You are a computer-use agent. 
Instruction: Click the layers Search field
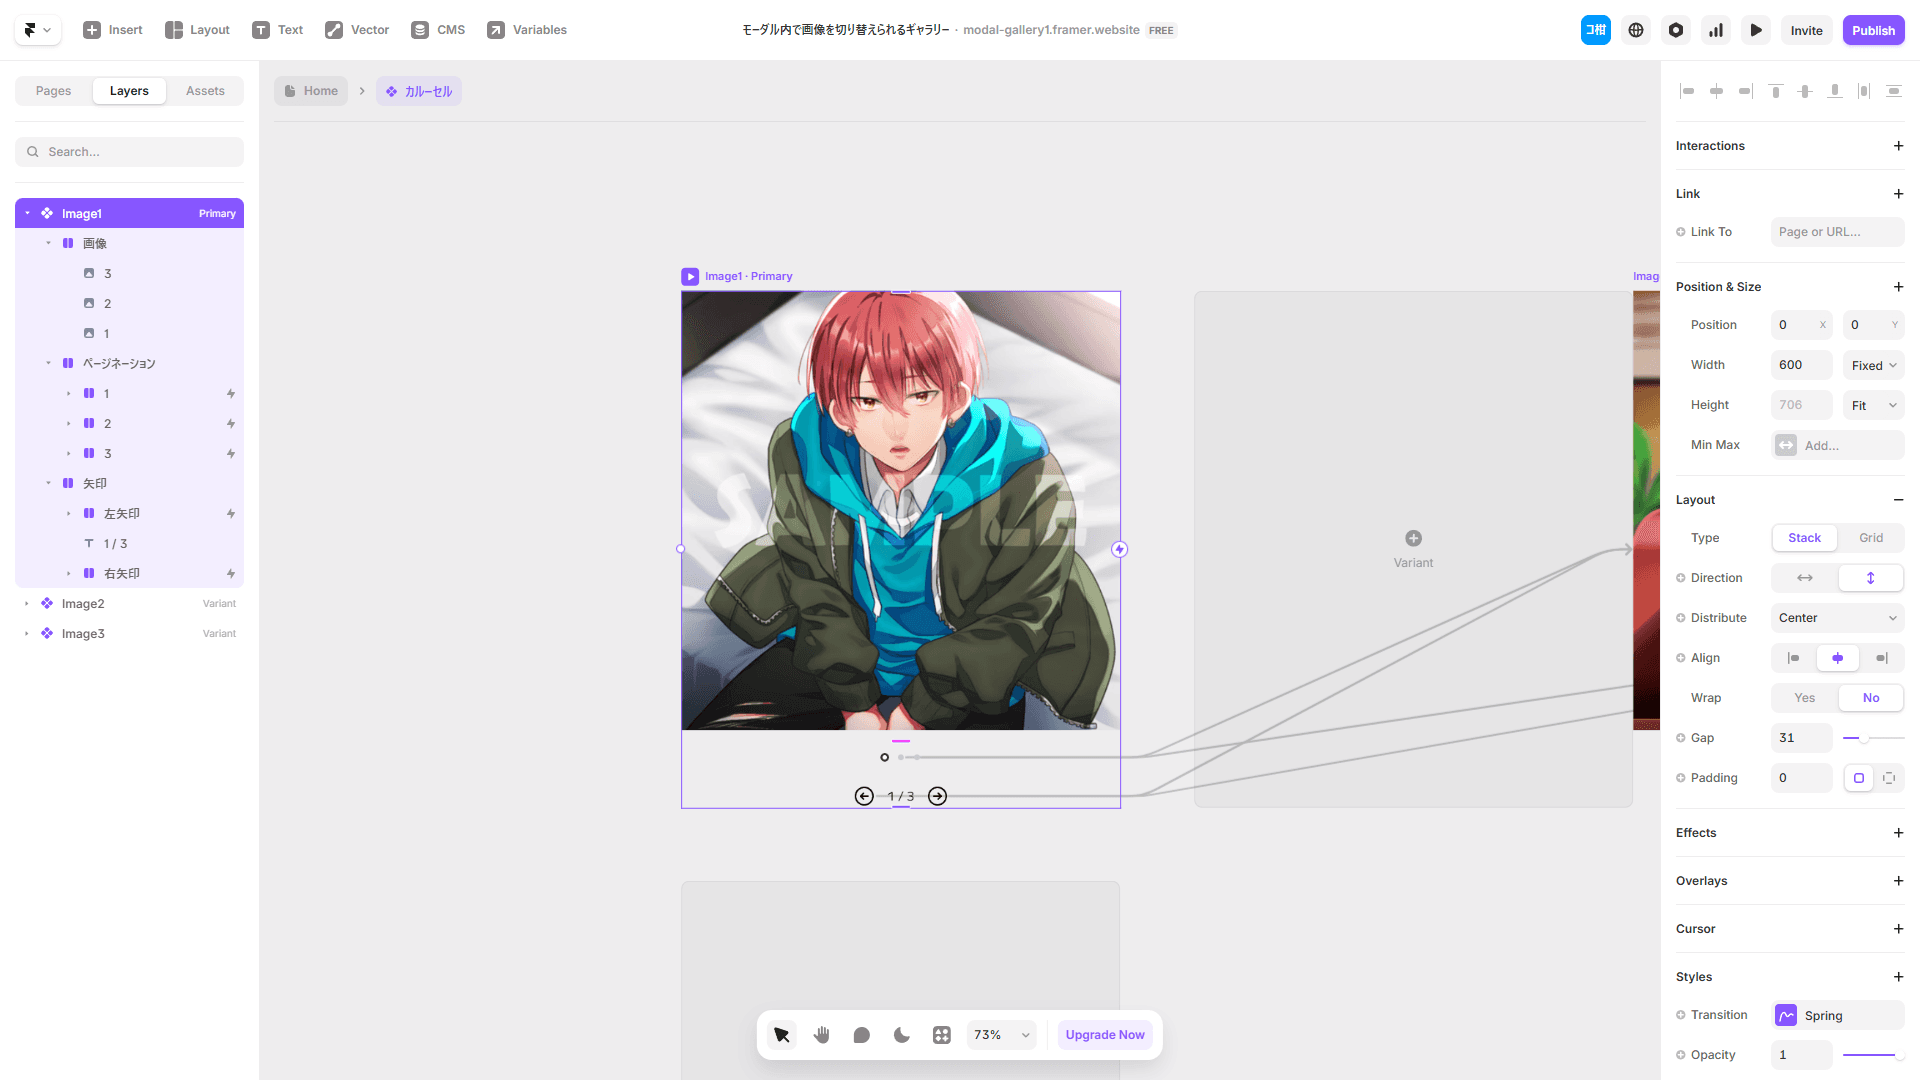pos(130,152)
